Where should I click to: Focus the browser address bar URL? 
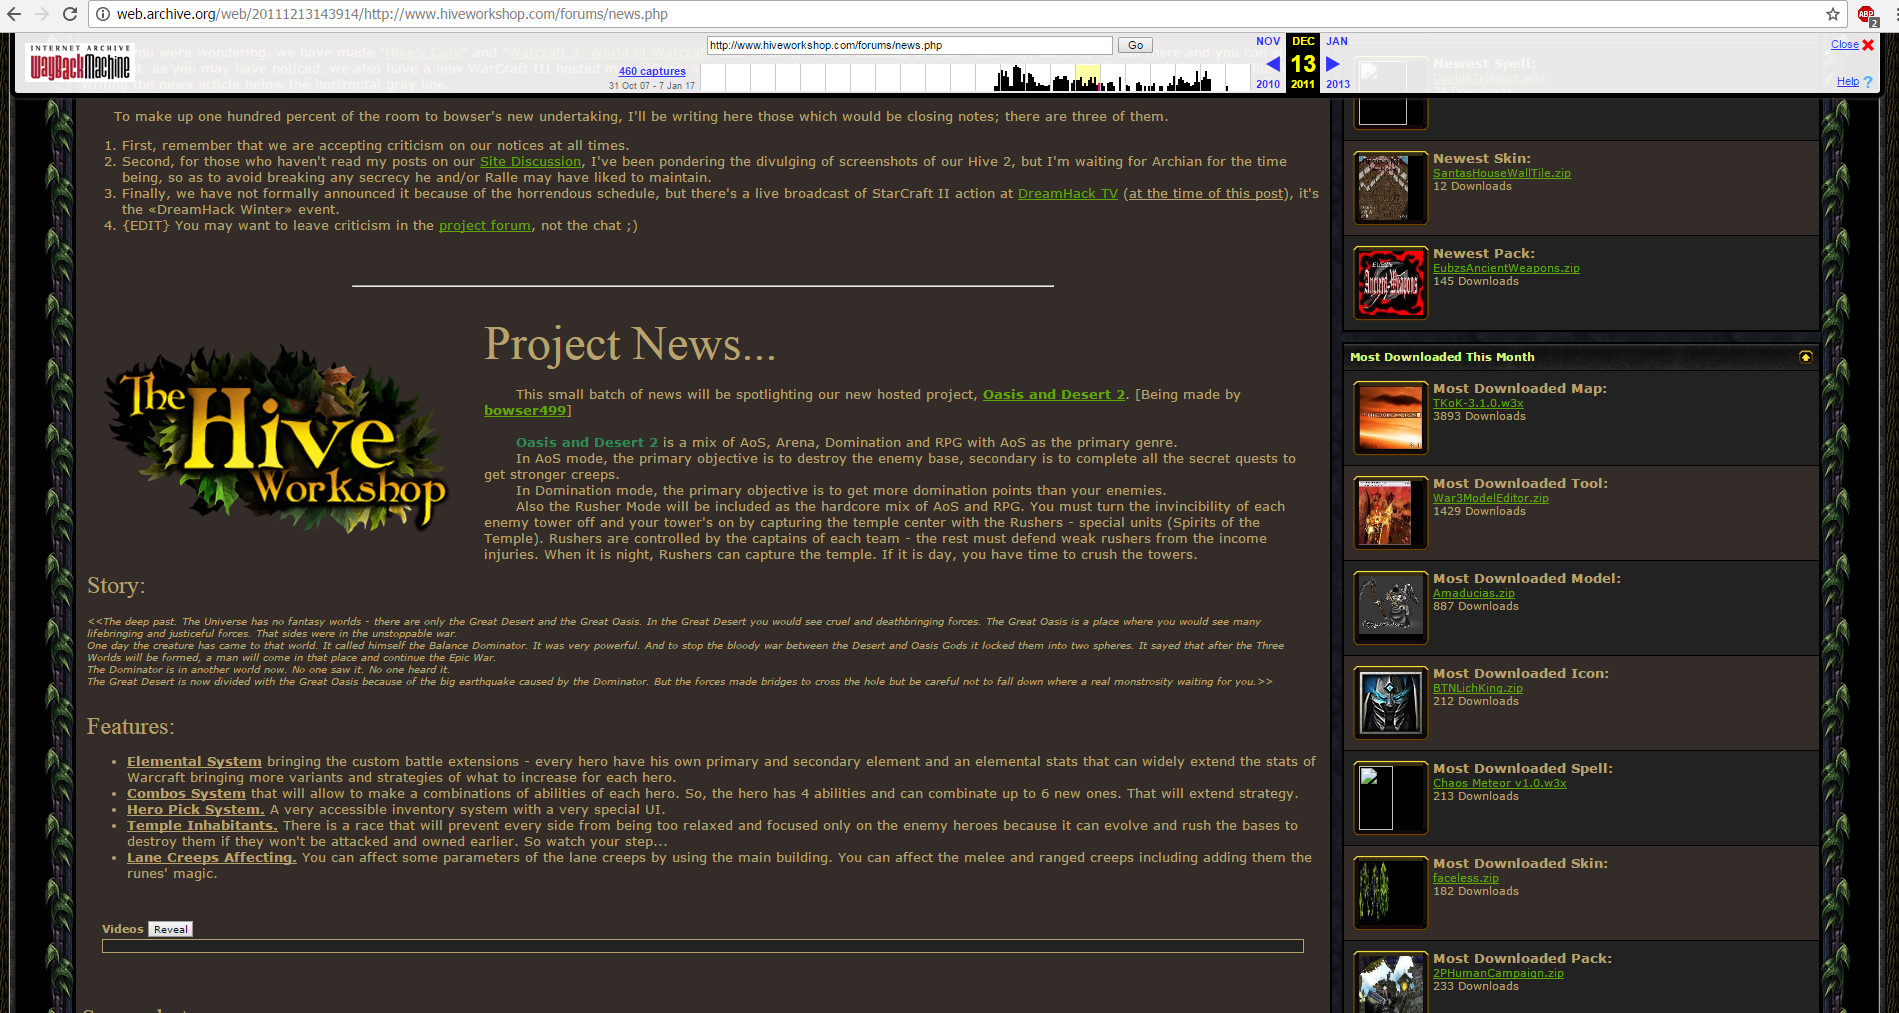pos(392,14)
